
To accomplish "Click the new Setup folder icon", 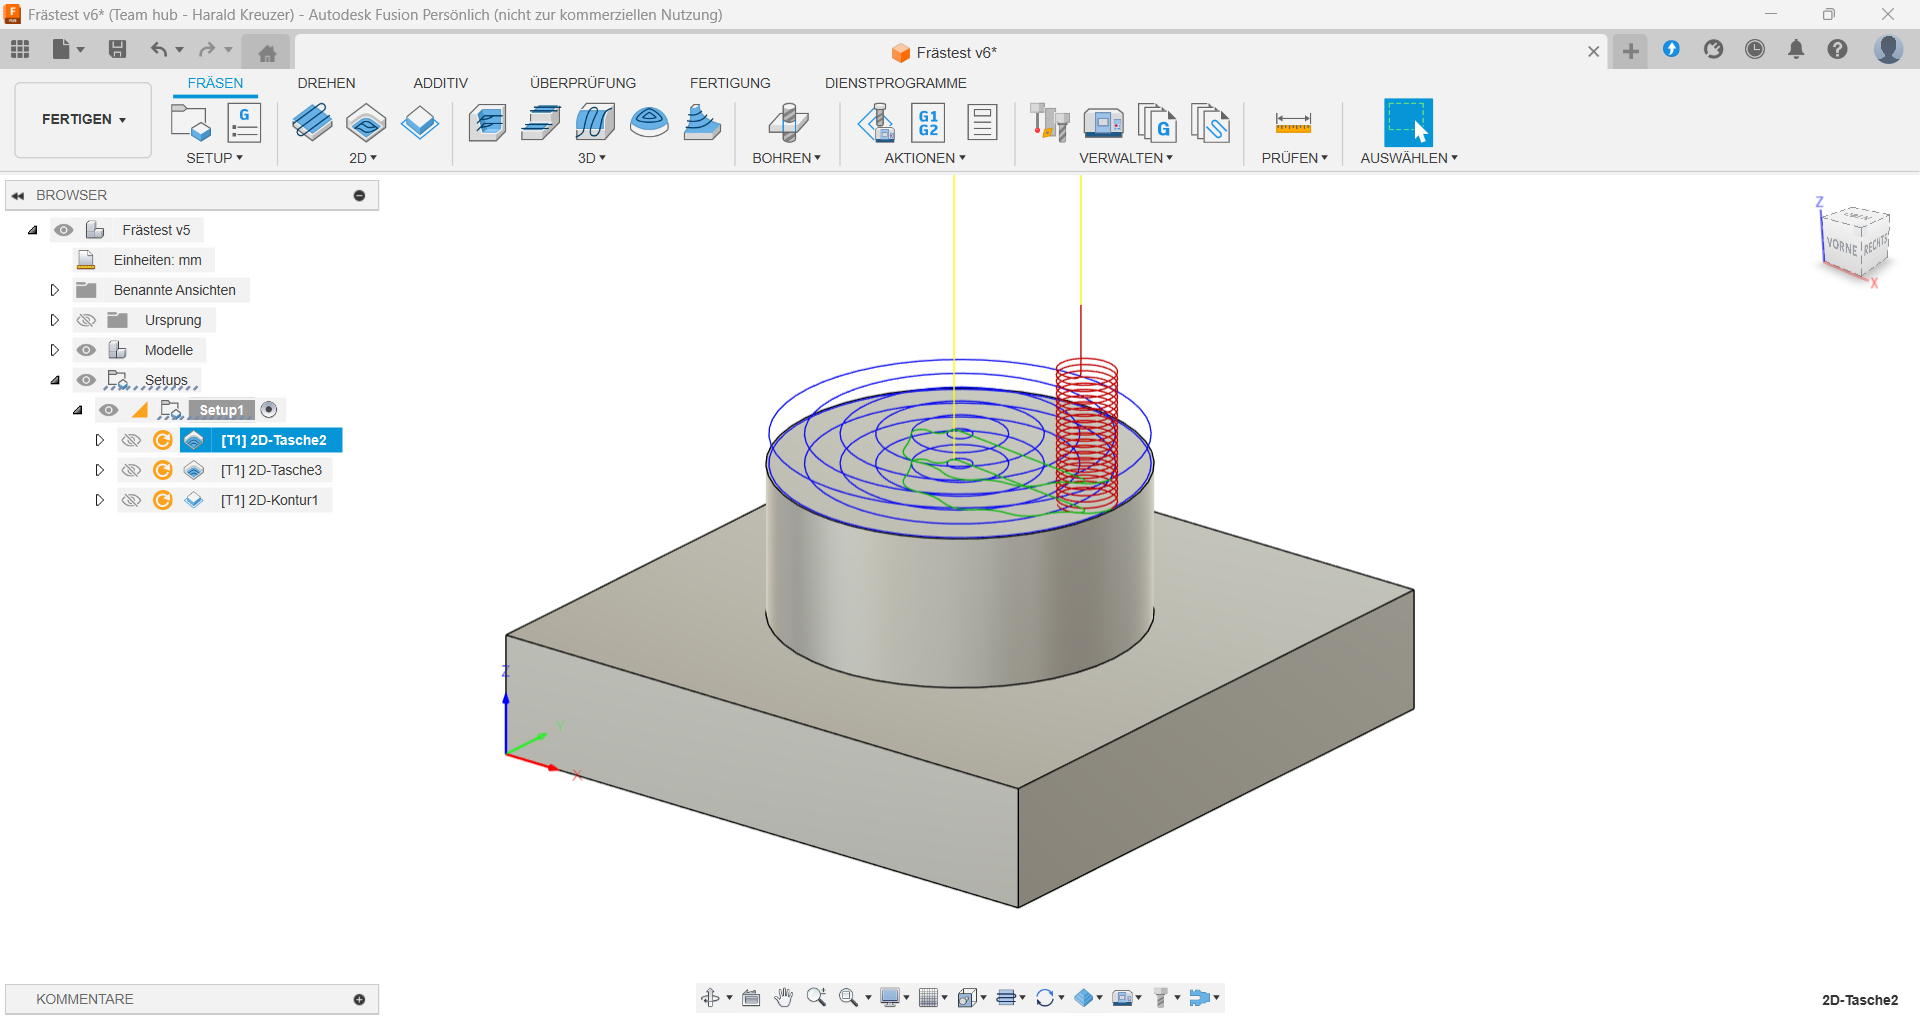I will point(190,123).
